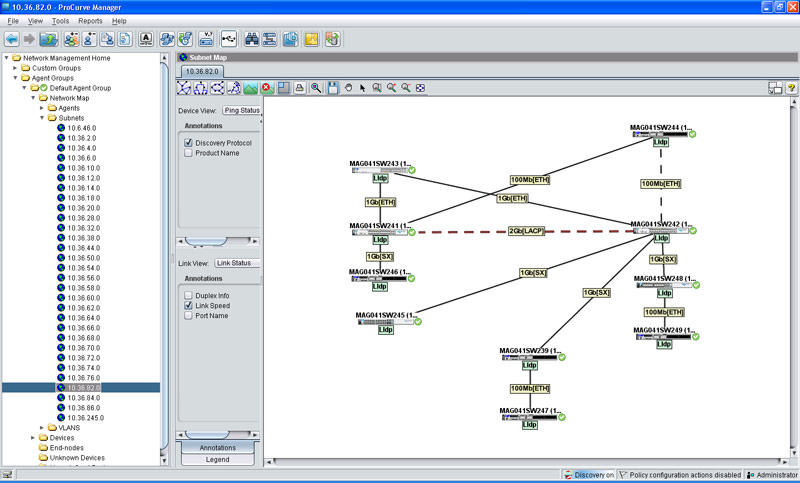
Task: Expand the VLANS folder
Action: [42, 427]
